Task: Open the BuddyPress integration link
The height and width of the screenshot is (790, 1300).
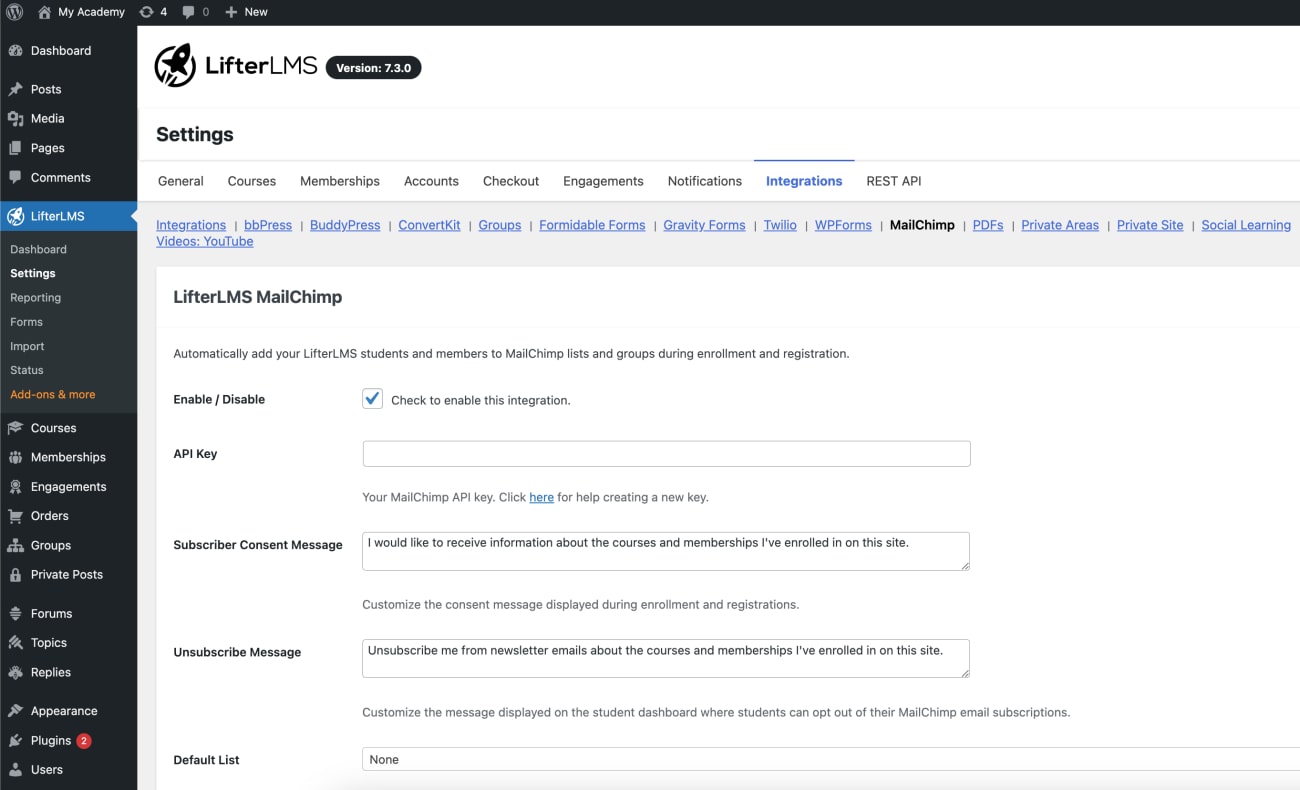Action: (x=345, y=225)
